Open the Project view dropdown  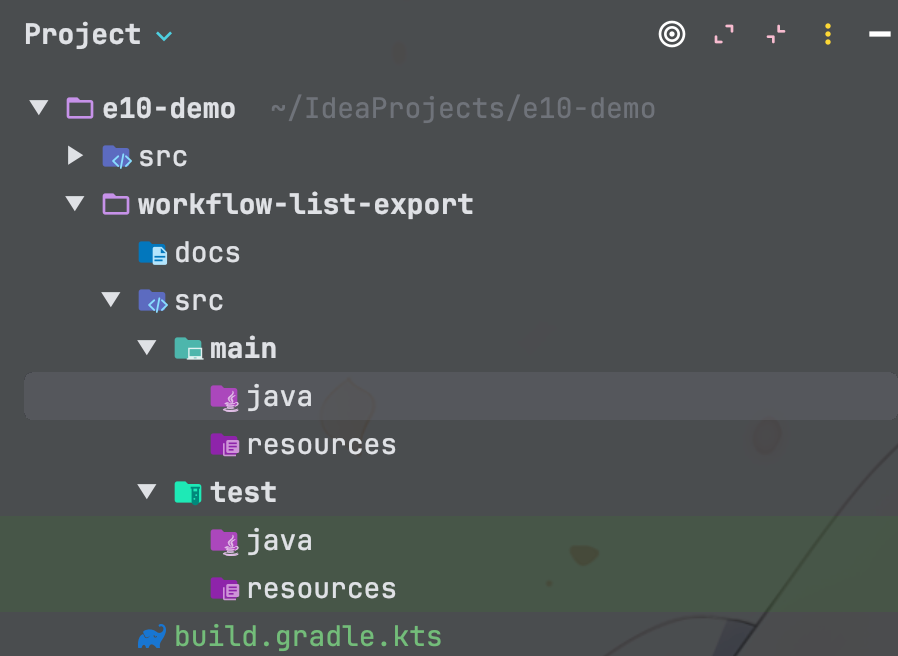point(164,36)
